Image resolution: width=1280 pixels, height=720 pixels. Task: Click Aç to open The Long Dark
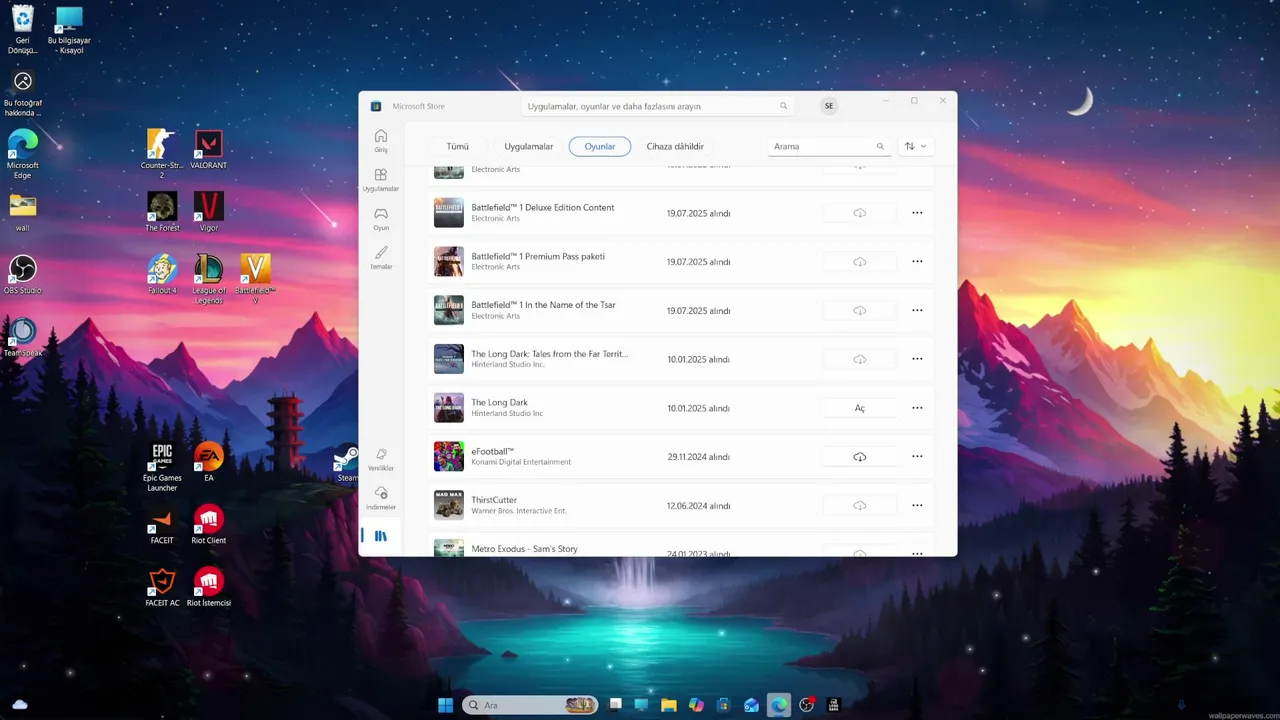[x=859, y=408]
